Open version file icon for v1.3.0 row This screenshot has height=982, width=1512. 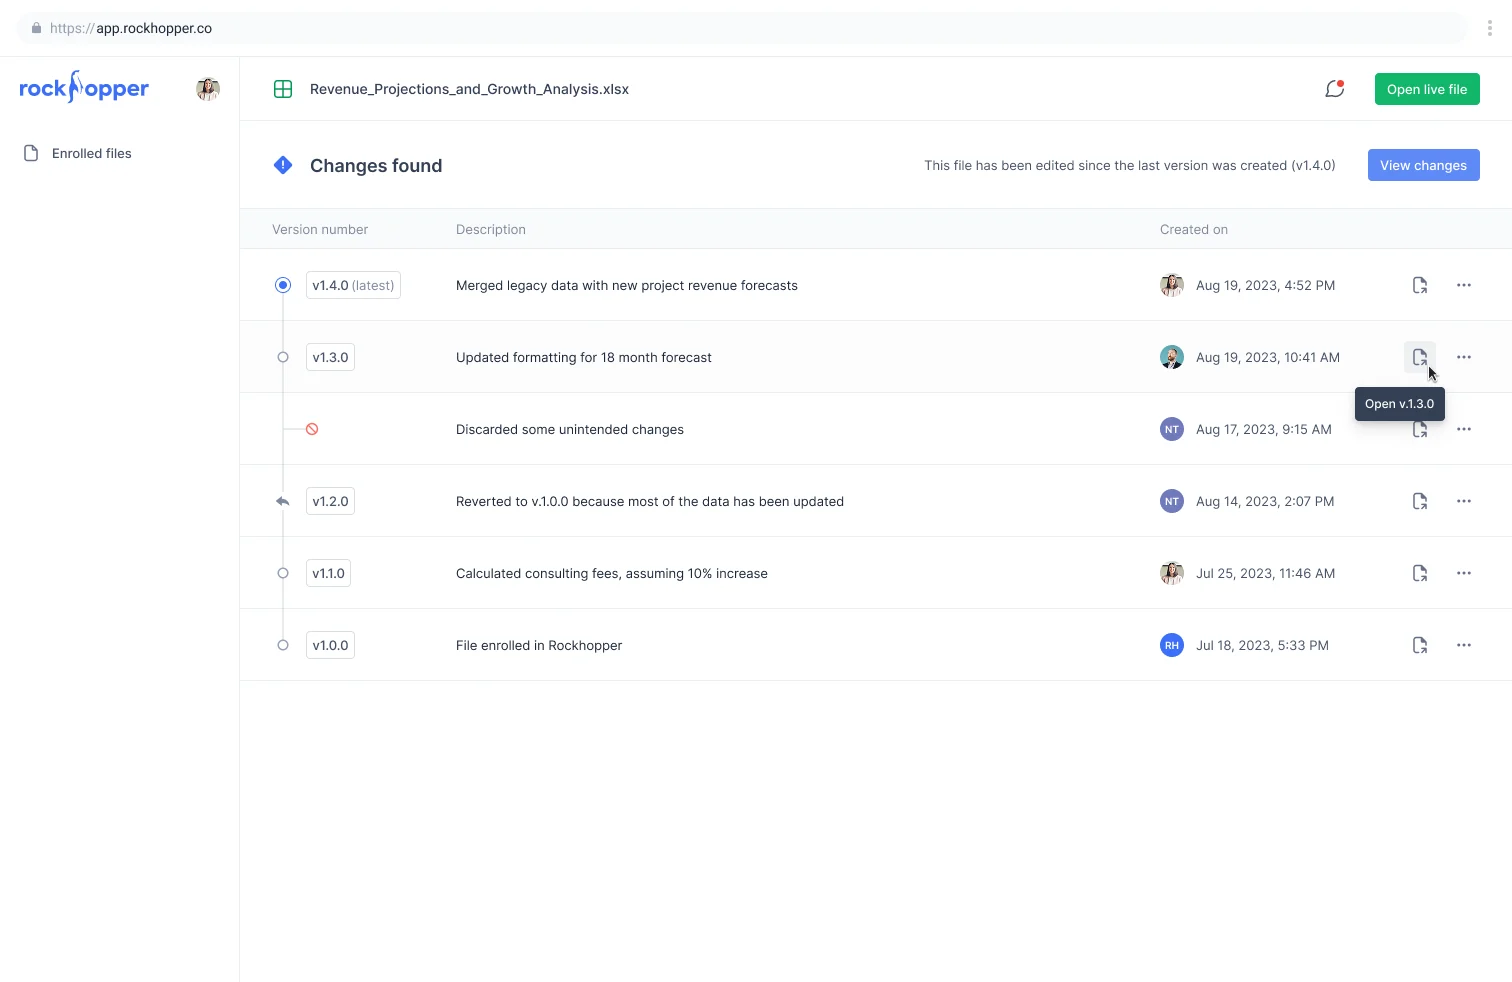point(1420,357)
